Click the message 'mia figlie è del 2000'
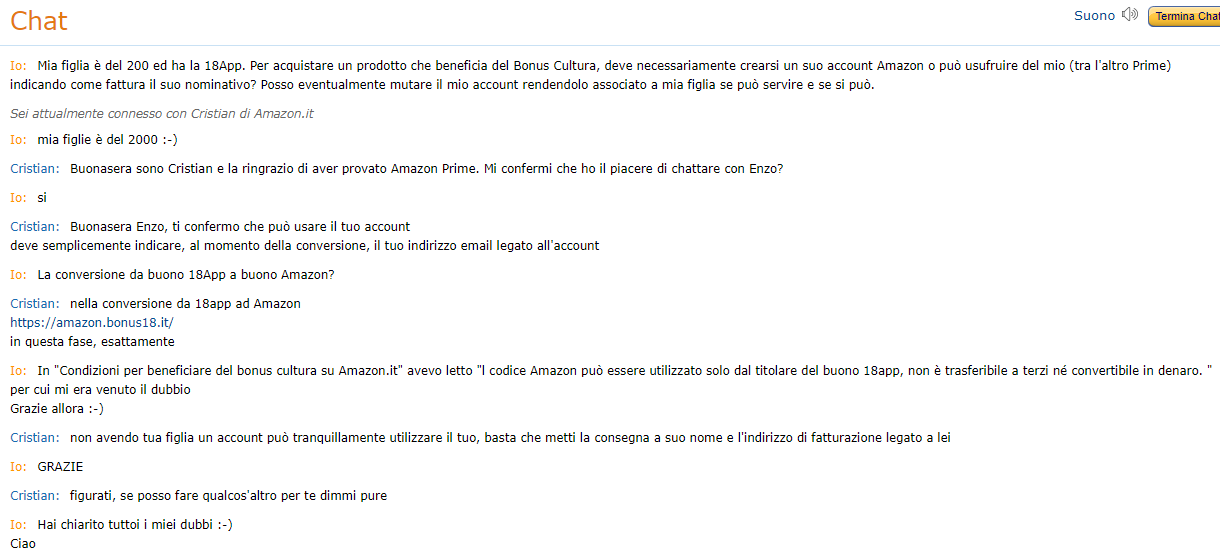 107,139
